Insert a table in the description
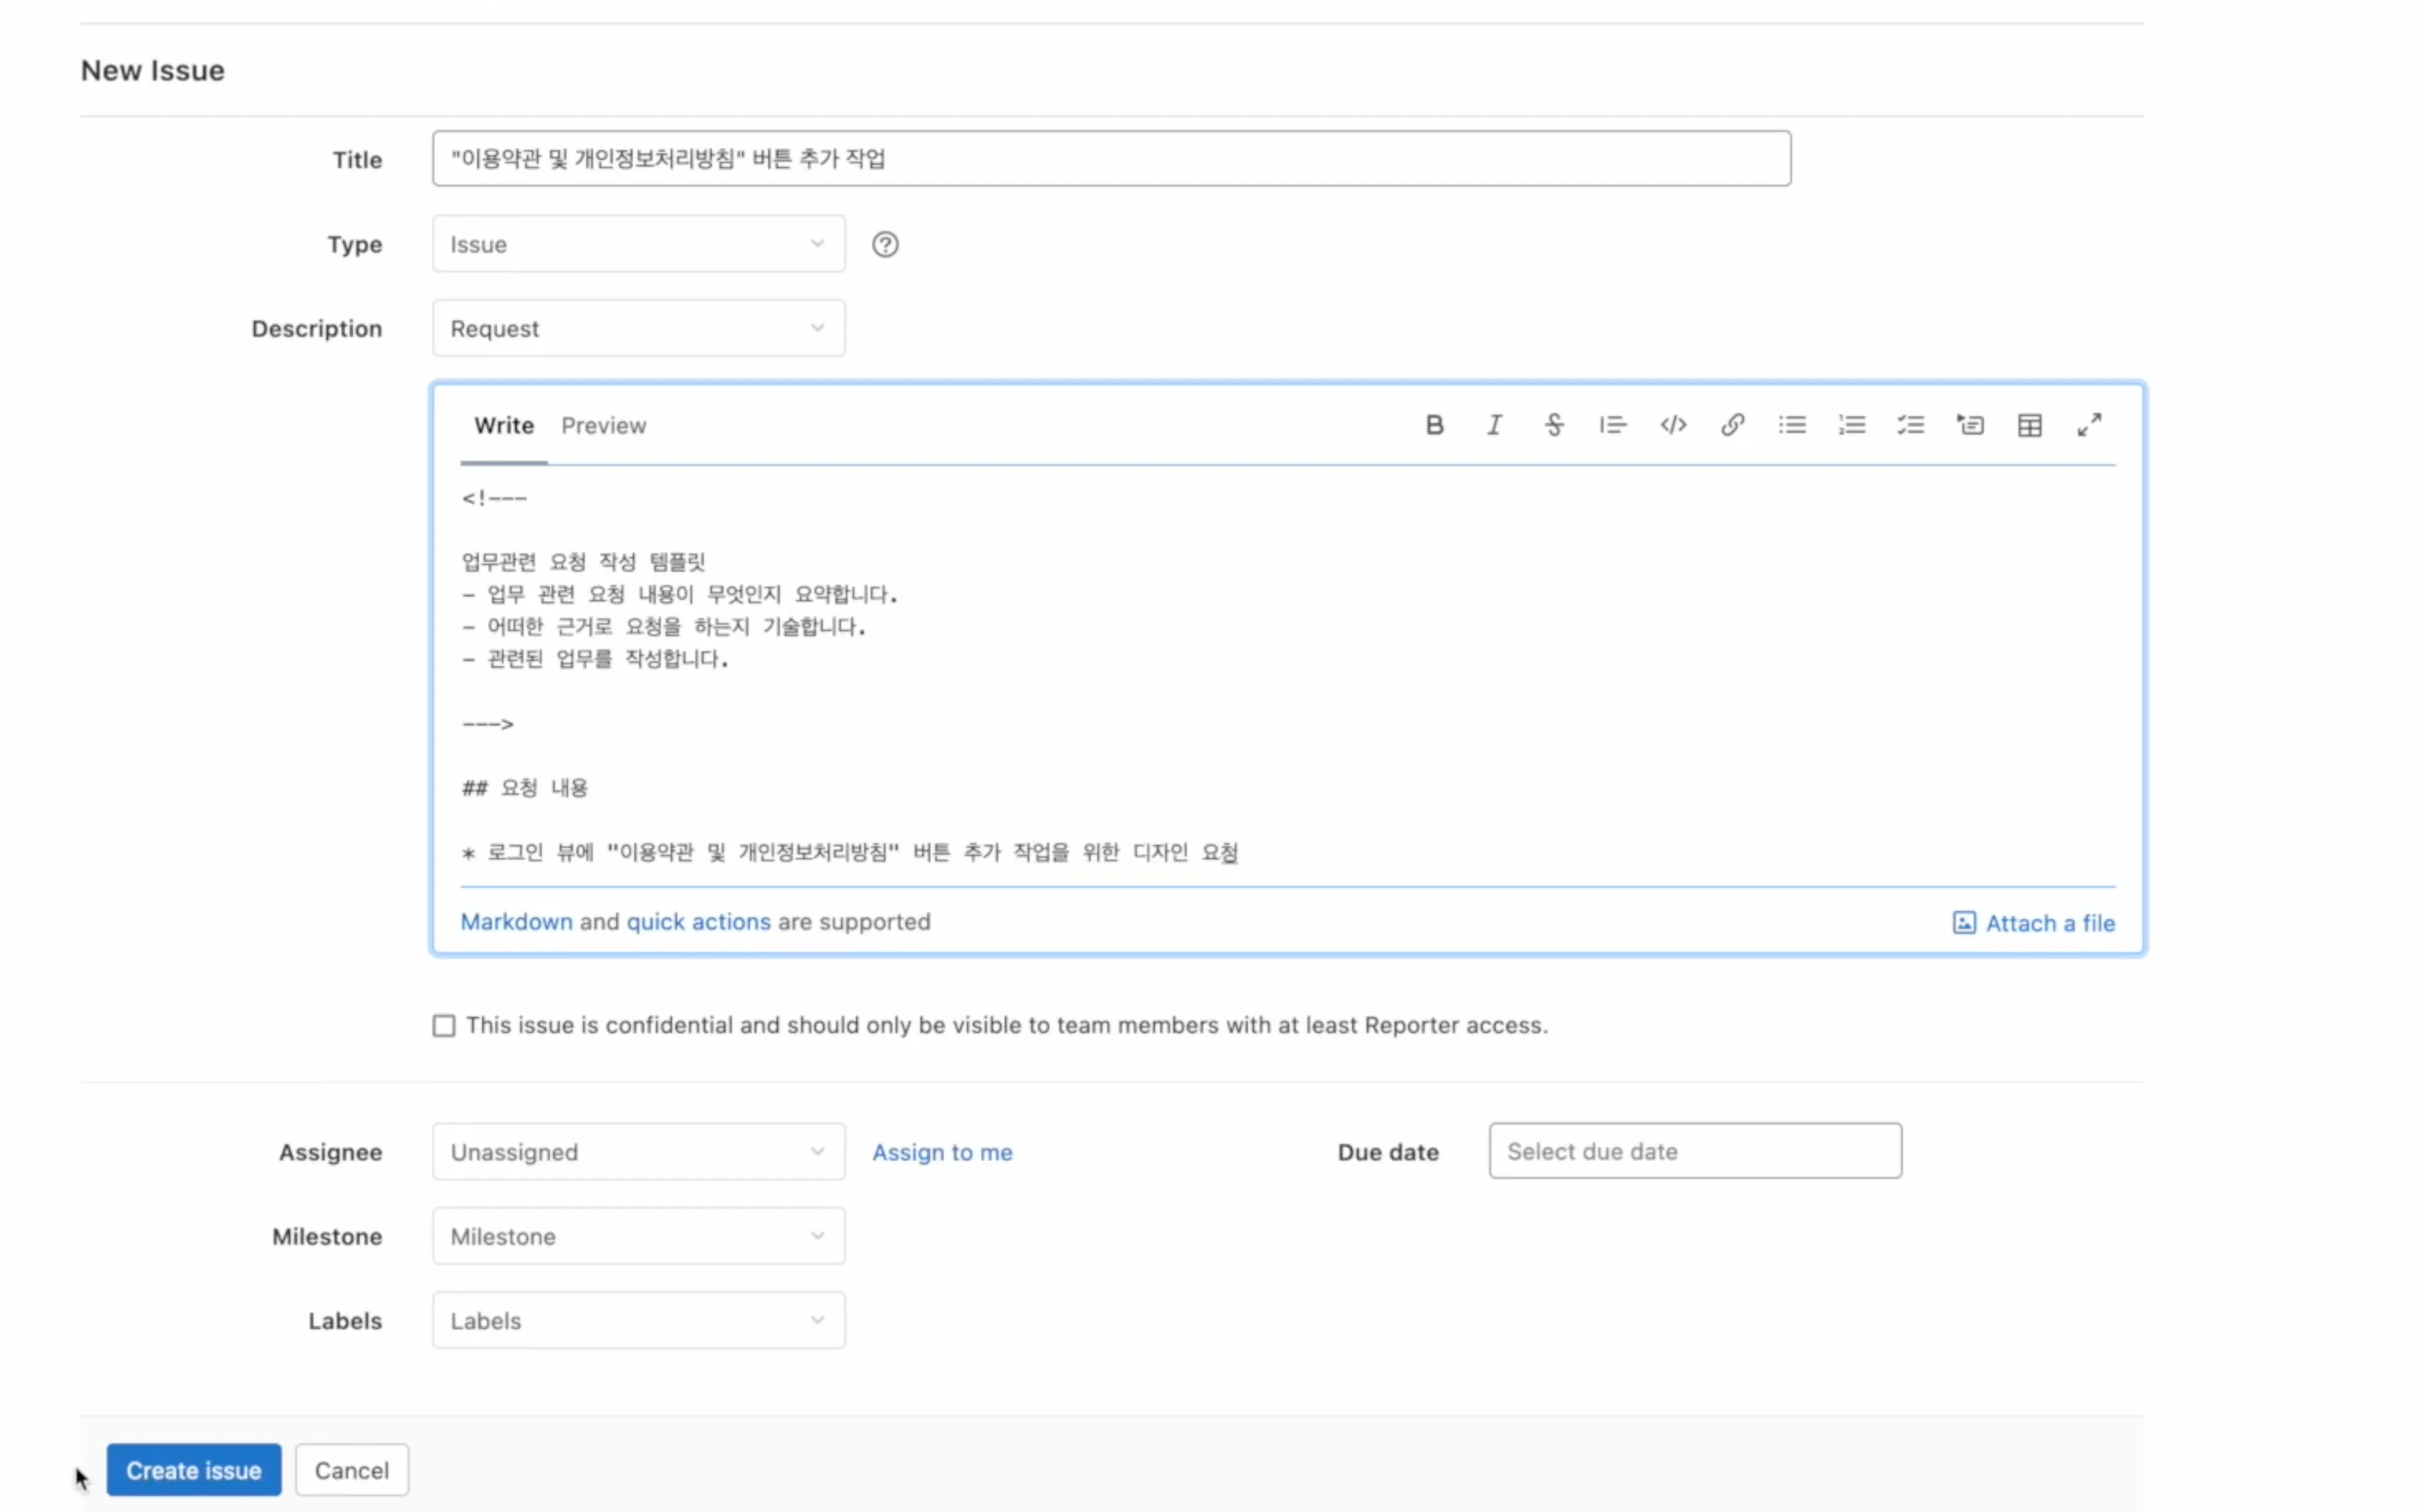This screenshot has height=1512, width=2420. tap(2029, 425)
